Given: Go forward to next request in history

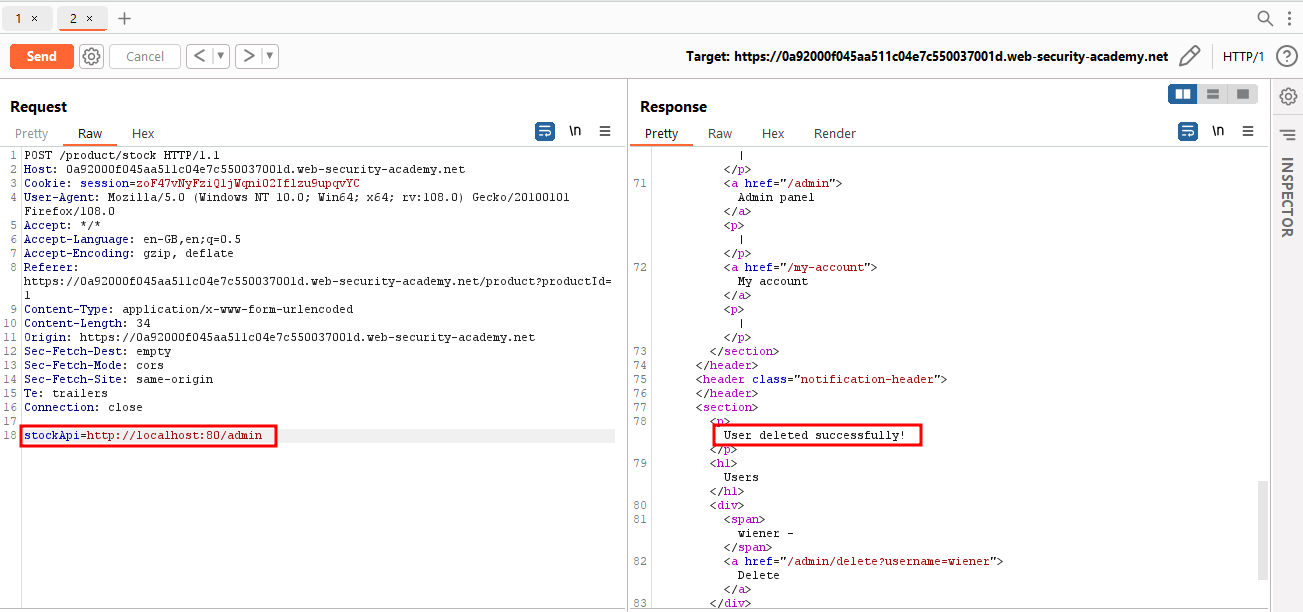Looking at the screenshot, I should click(x=249, y=57).
